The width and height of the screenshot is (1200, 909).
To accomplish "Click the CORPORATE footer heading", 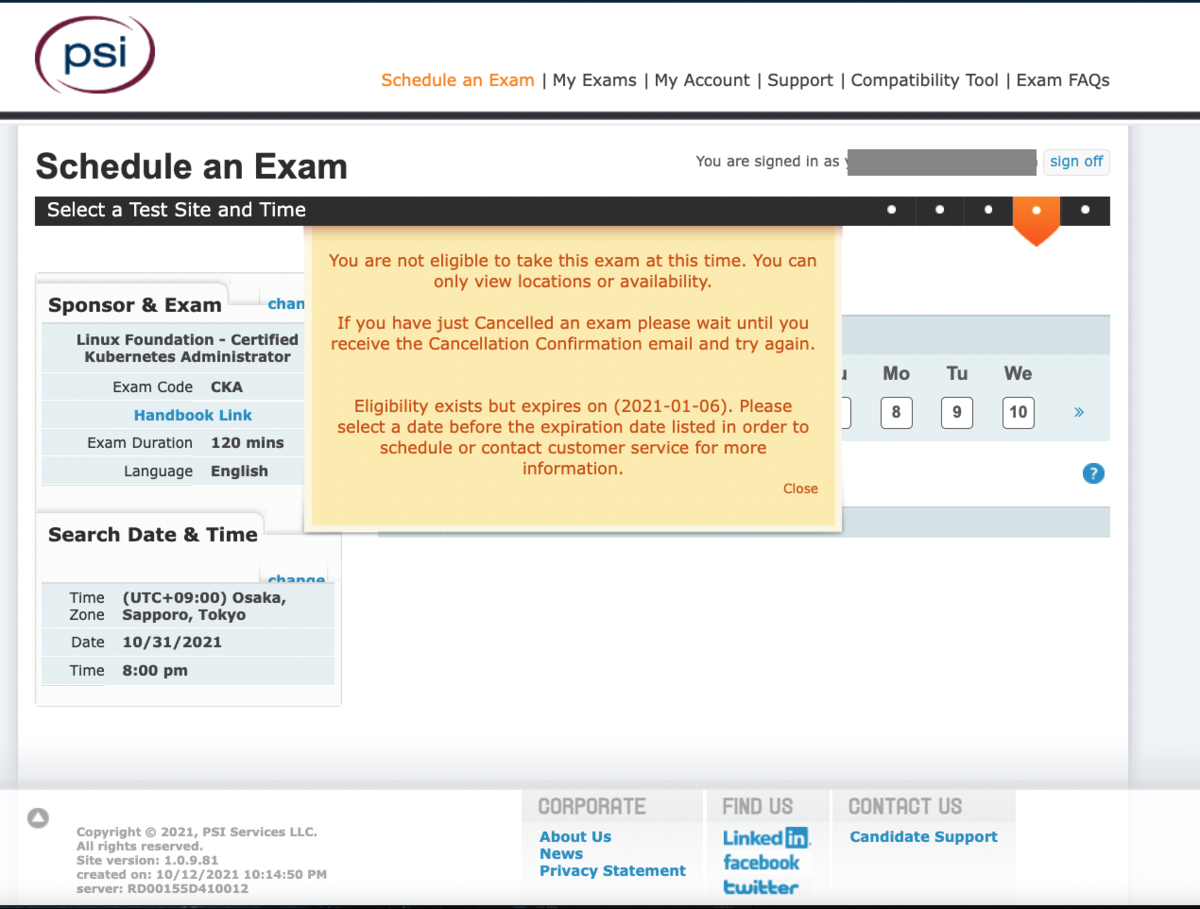I will 592,806.
